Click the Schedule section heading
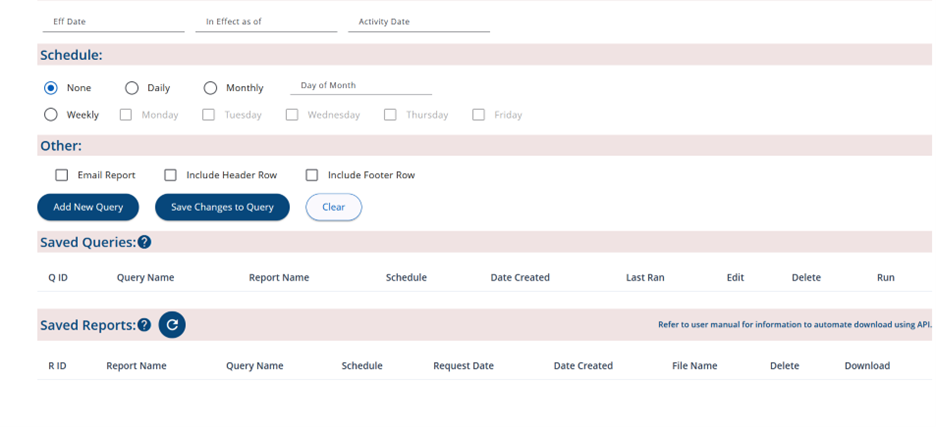The width and height of the screenshot is (936, 427). click(71, 56)
